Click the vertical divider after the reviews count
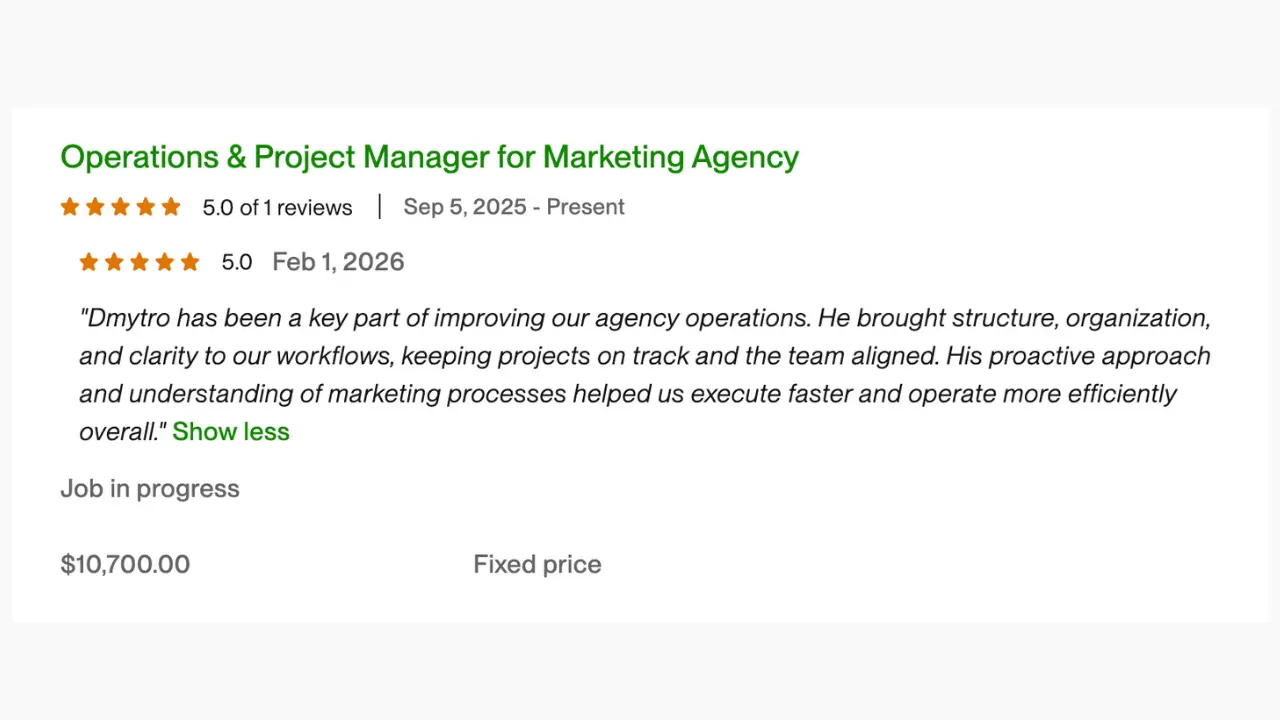The image size is (1280, 720). (x=380, y=207)
